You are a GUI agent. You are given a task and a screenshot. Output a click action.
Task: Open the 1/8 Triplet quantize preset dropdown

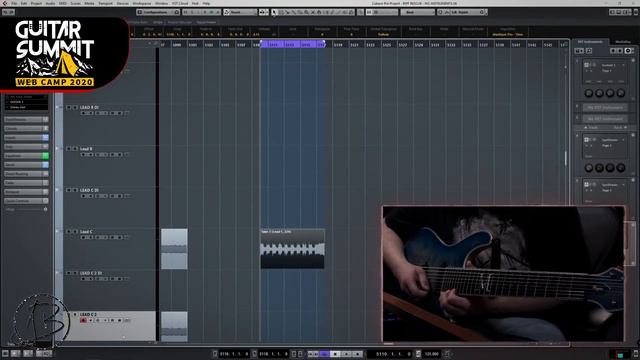click(465, 12)
